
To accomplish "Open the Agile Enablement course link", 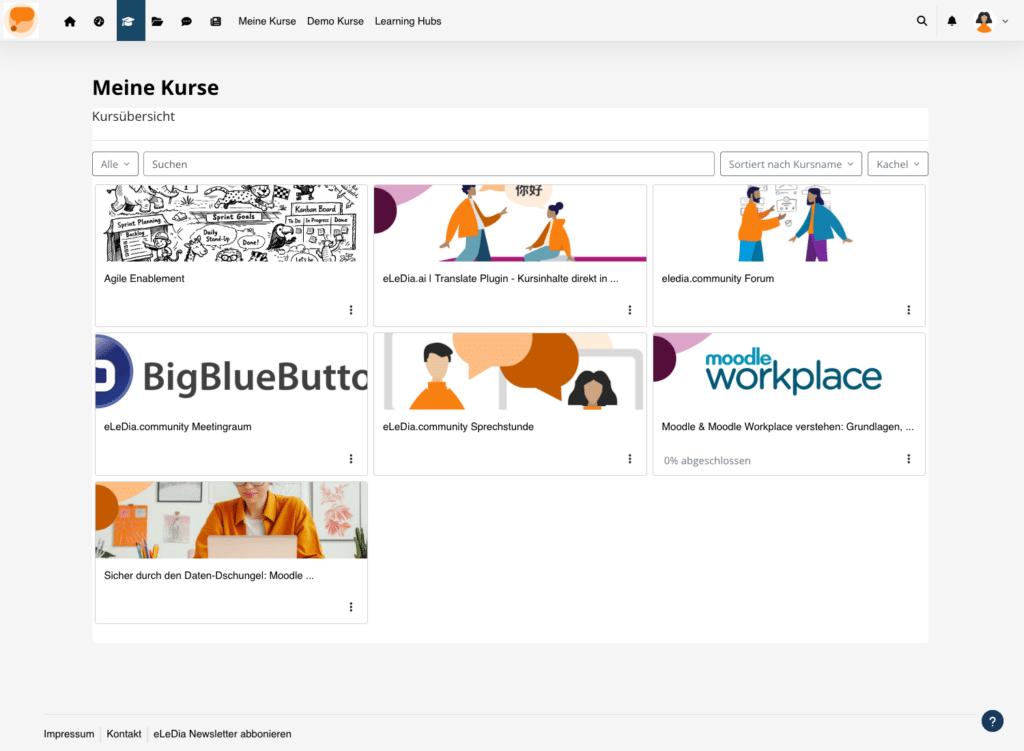I will 144,278.
